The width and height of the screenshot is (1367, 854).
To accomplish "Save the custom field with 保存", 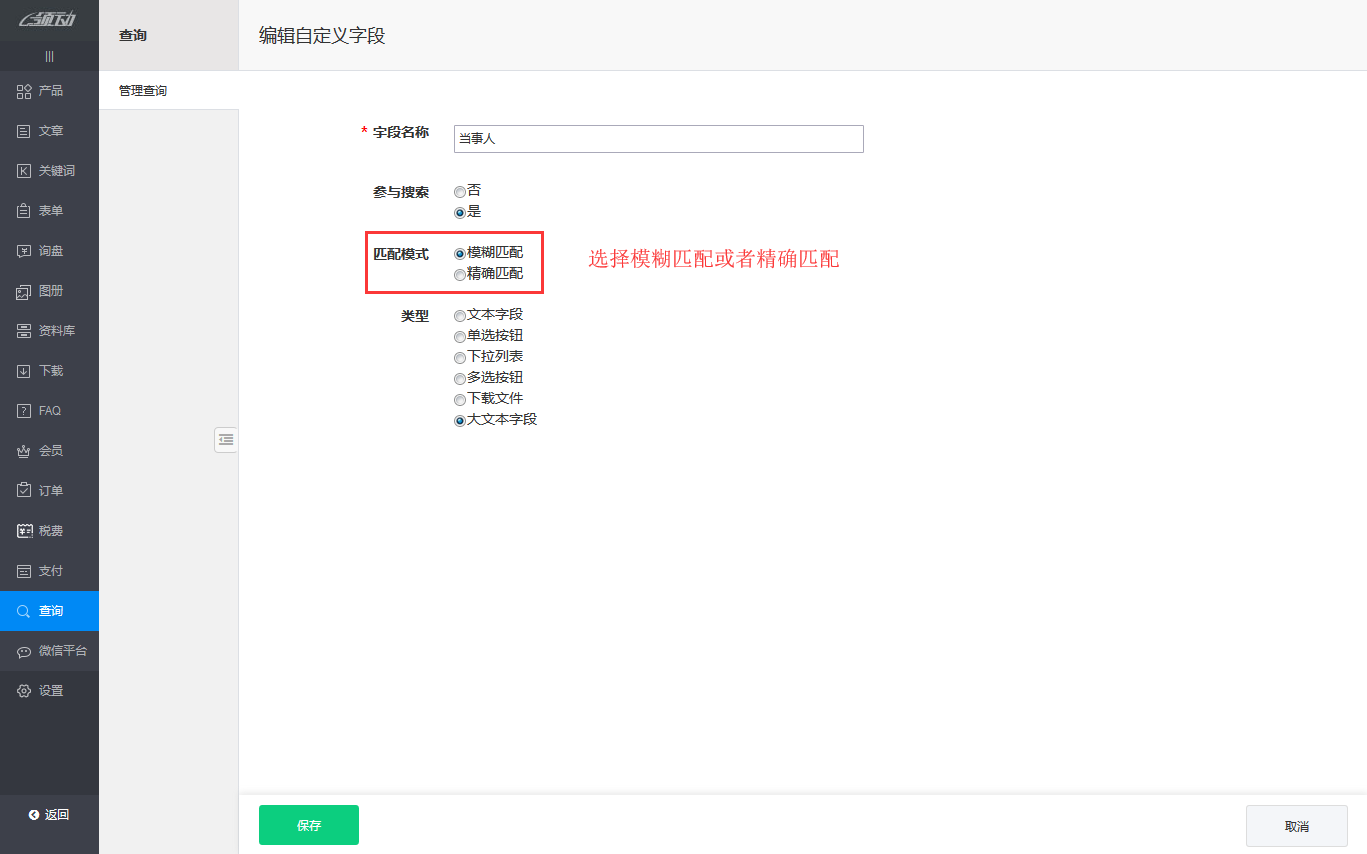I will 308,825.
